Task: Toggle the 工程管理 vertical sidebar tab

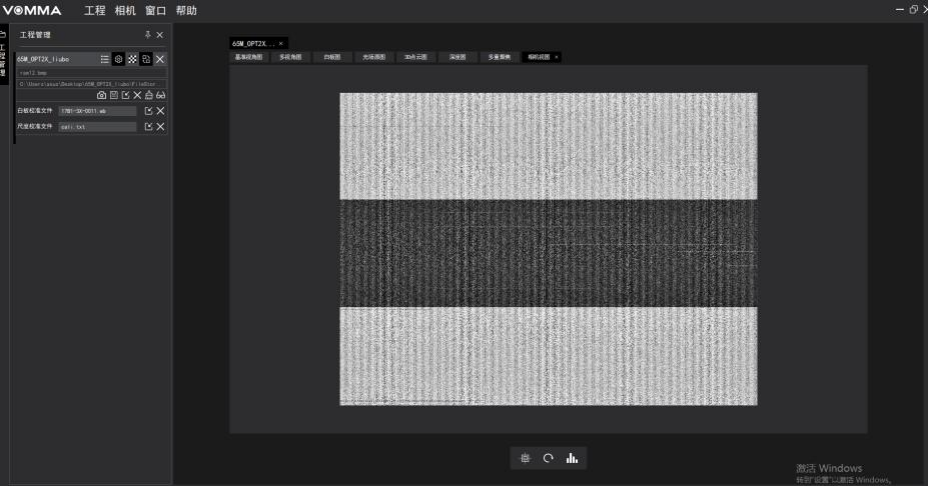Action: pos(3,58)
